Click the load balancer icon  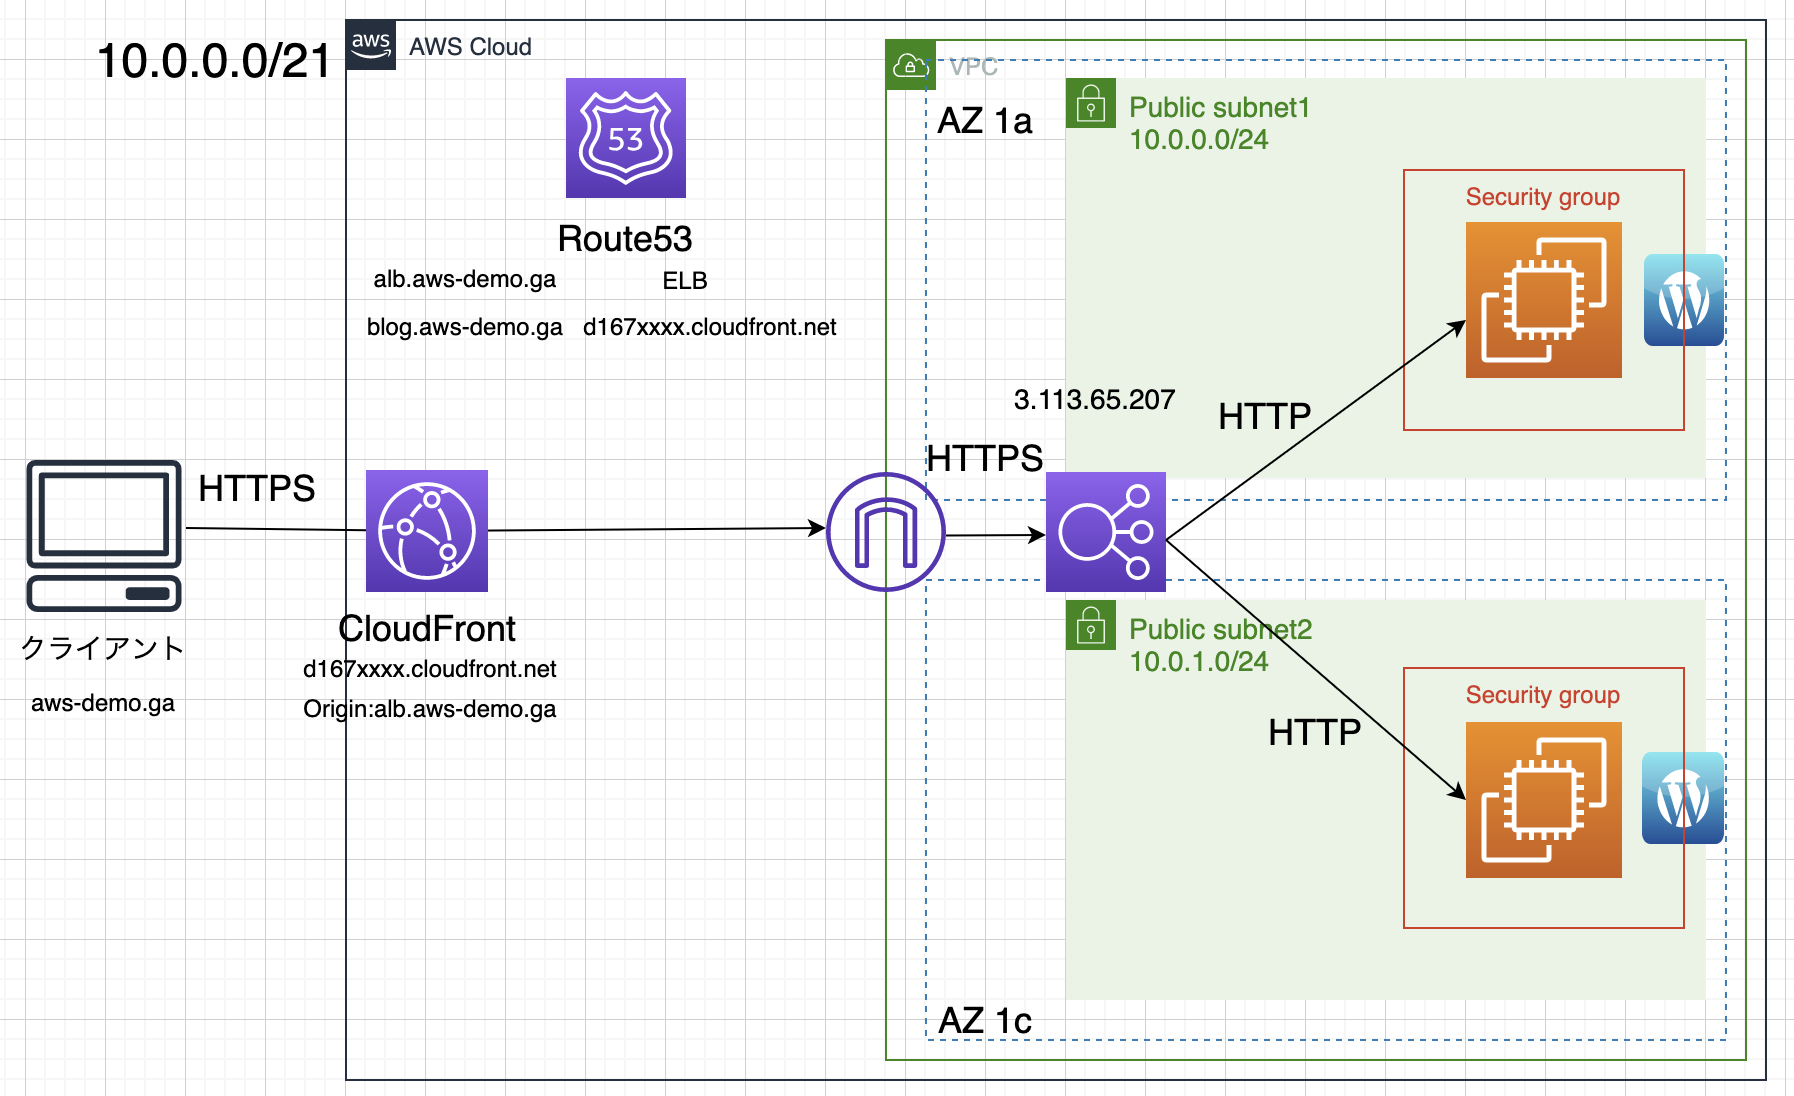(x=1106, y=532)
